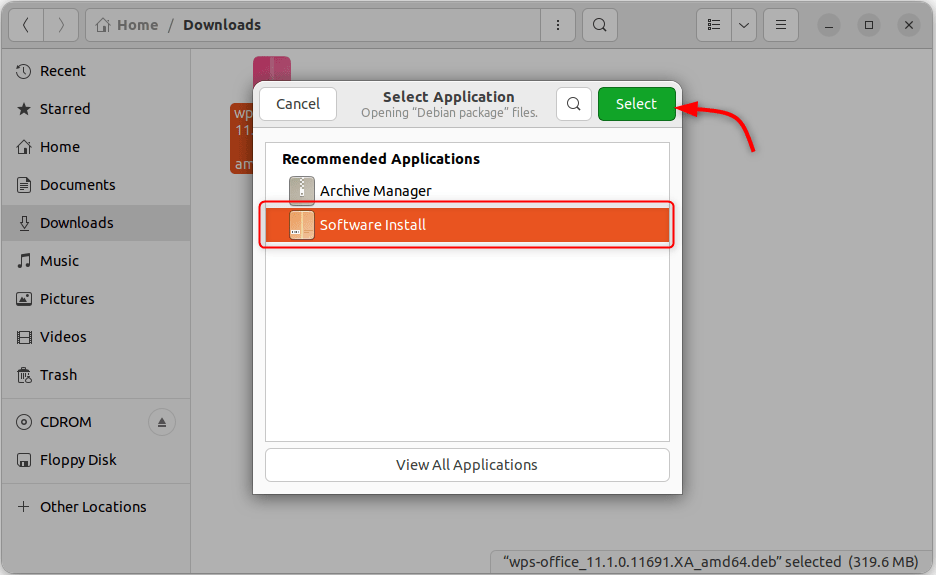Click the Software Install package icon
The image size is (936, 576).
301,225
